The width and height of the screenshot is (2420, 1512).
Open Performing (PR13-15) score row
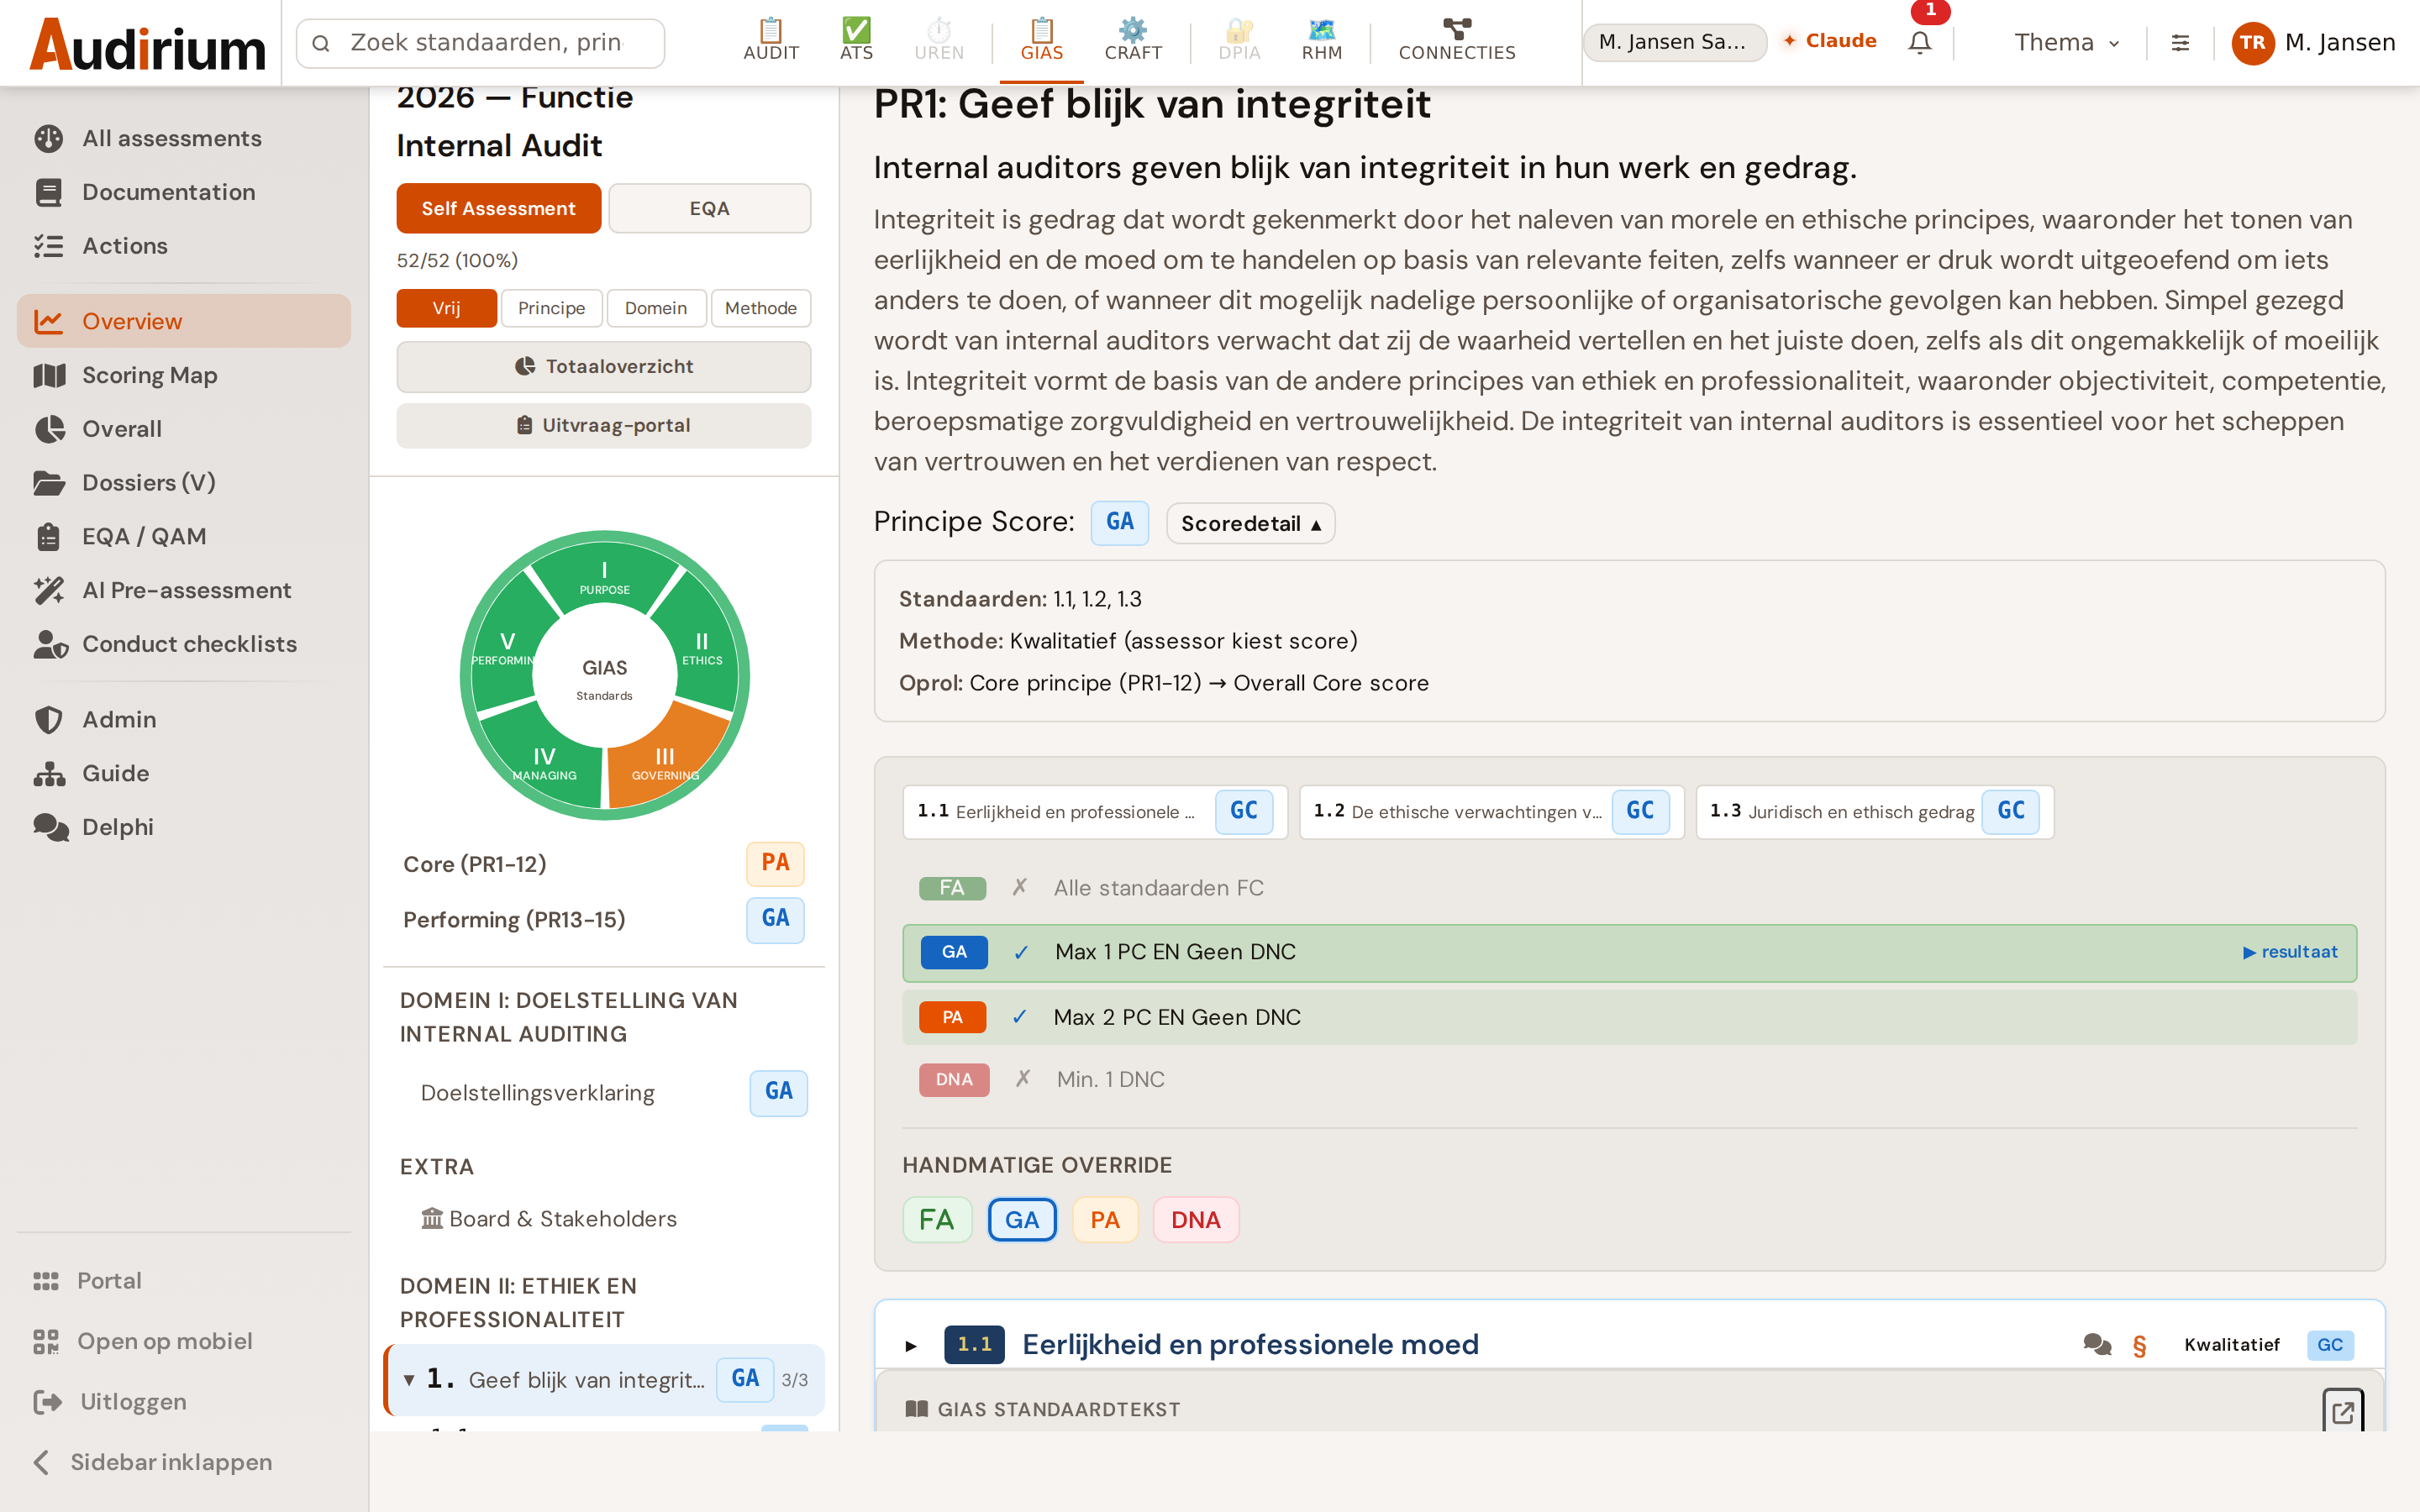click(603, 920)
